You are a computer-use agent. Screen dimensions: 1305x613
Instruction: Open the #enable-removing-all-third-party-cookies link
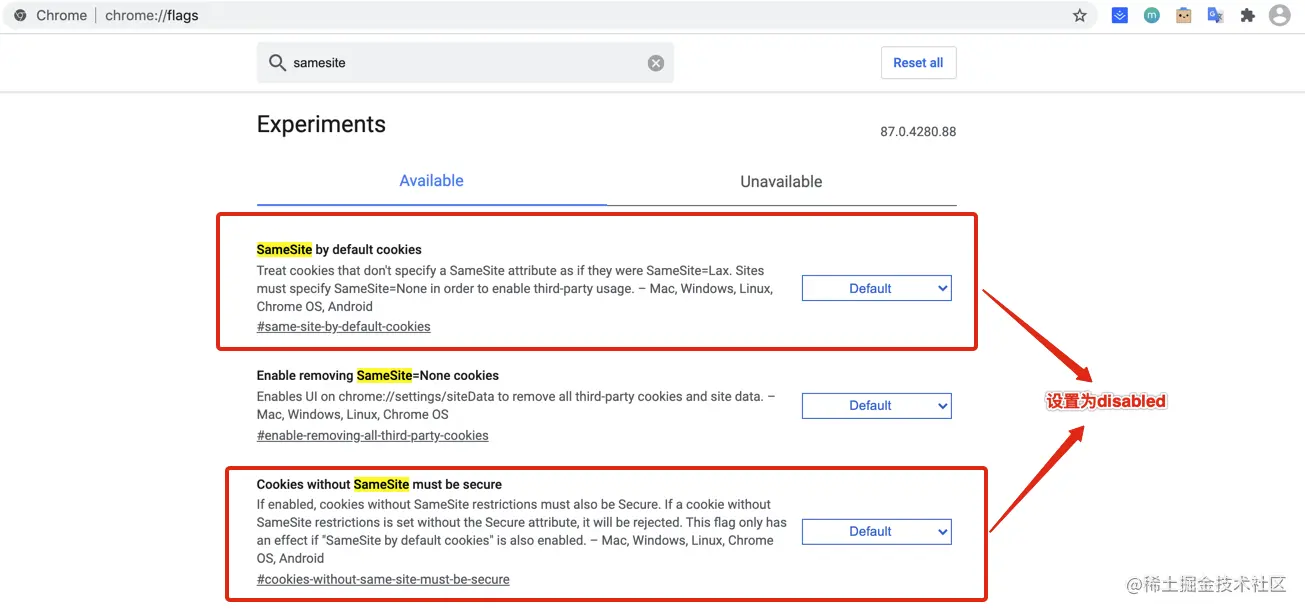click(373, 435)
